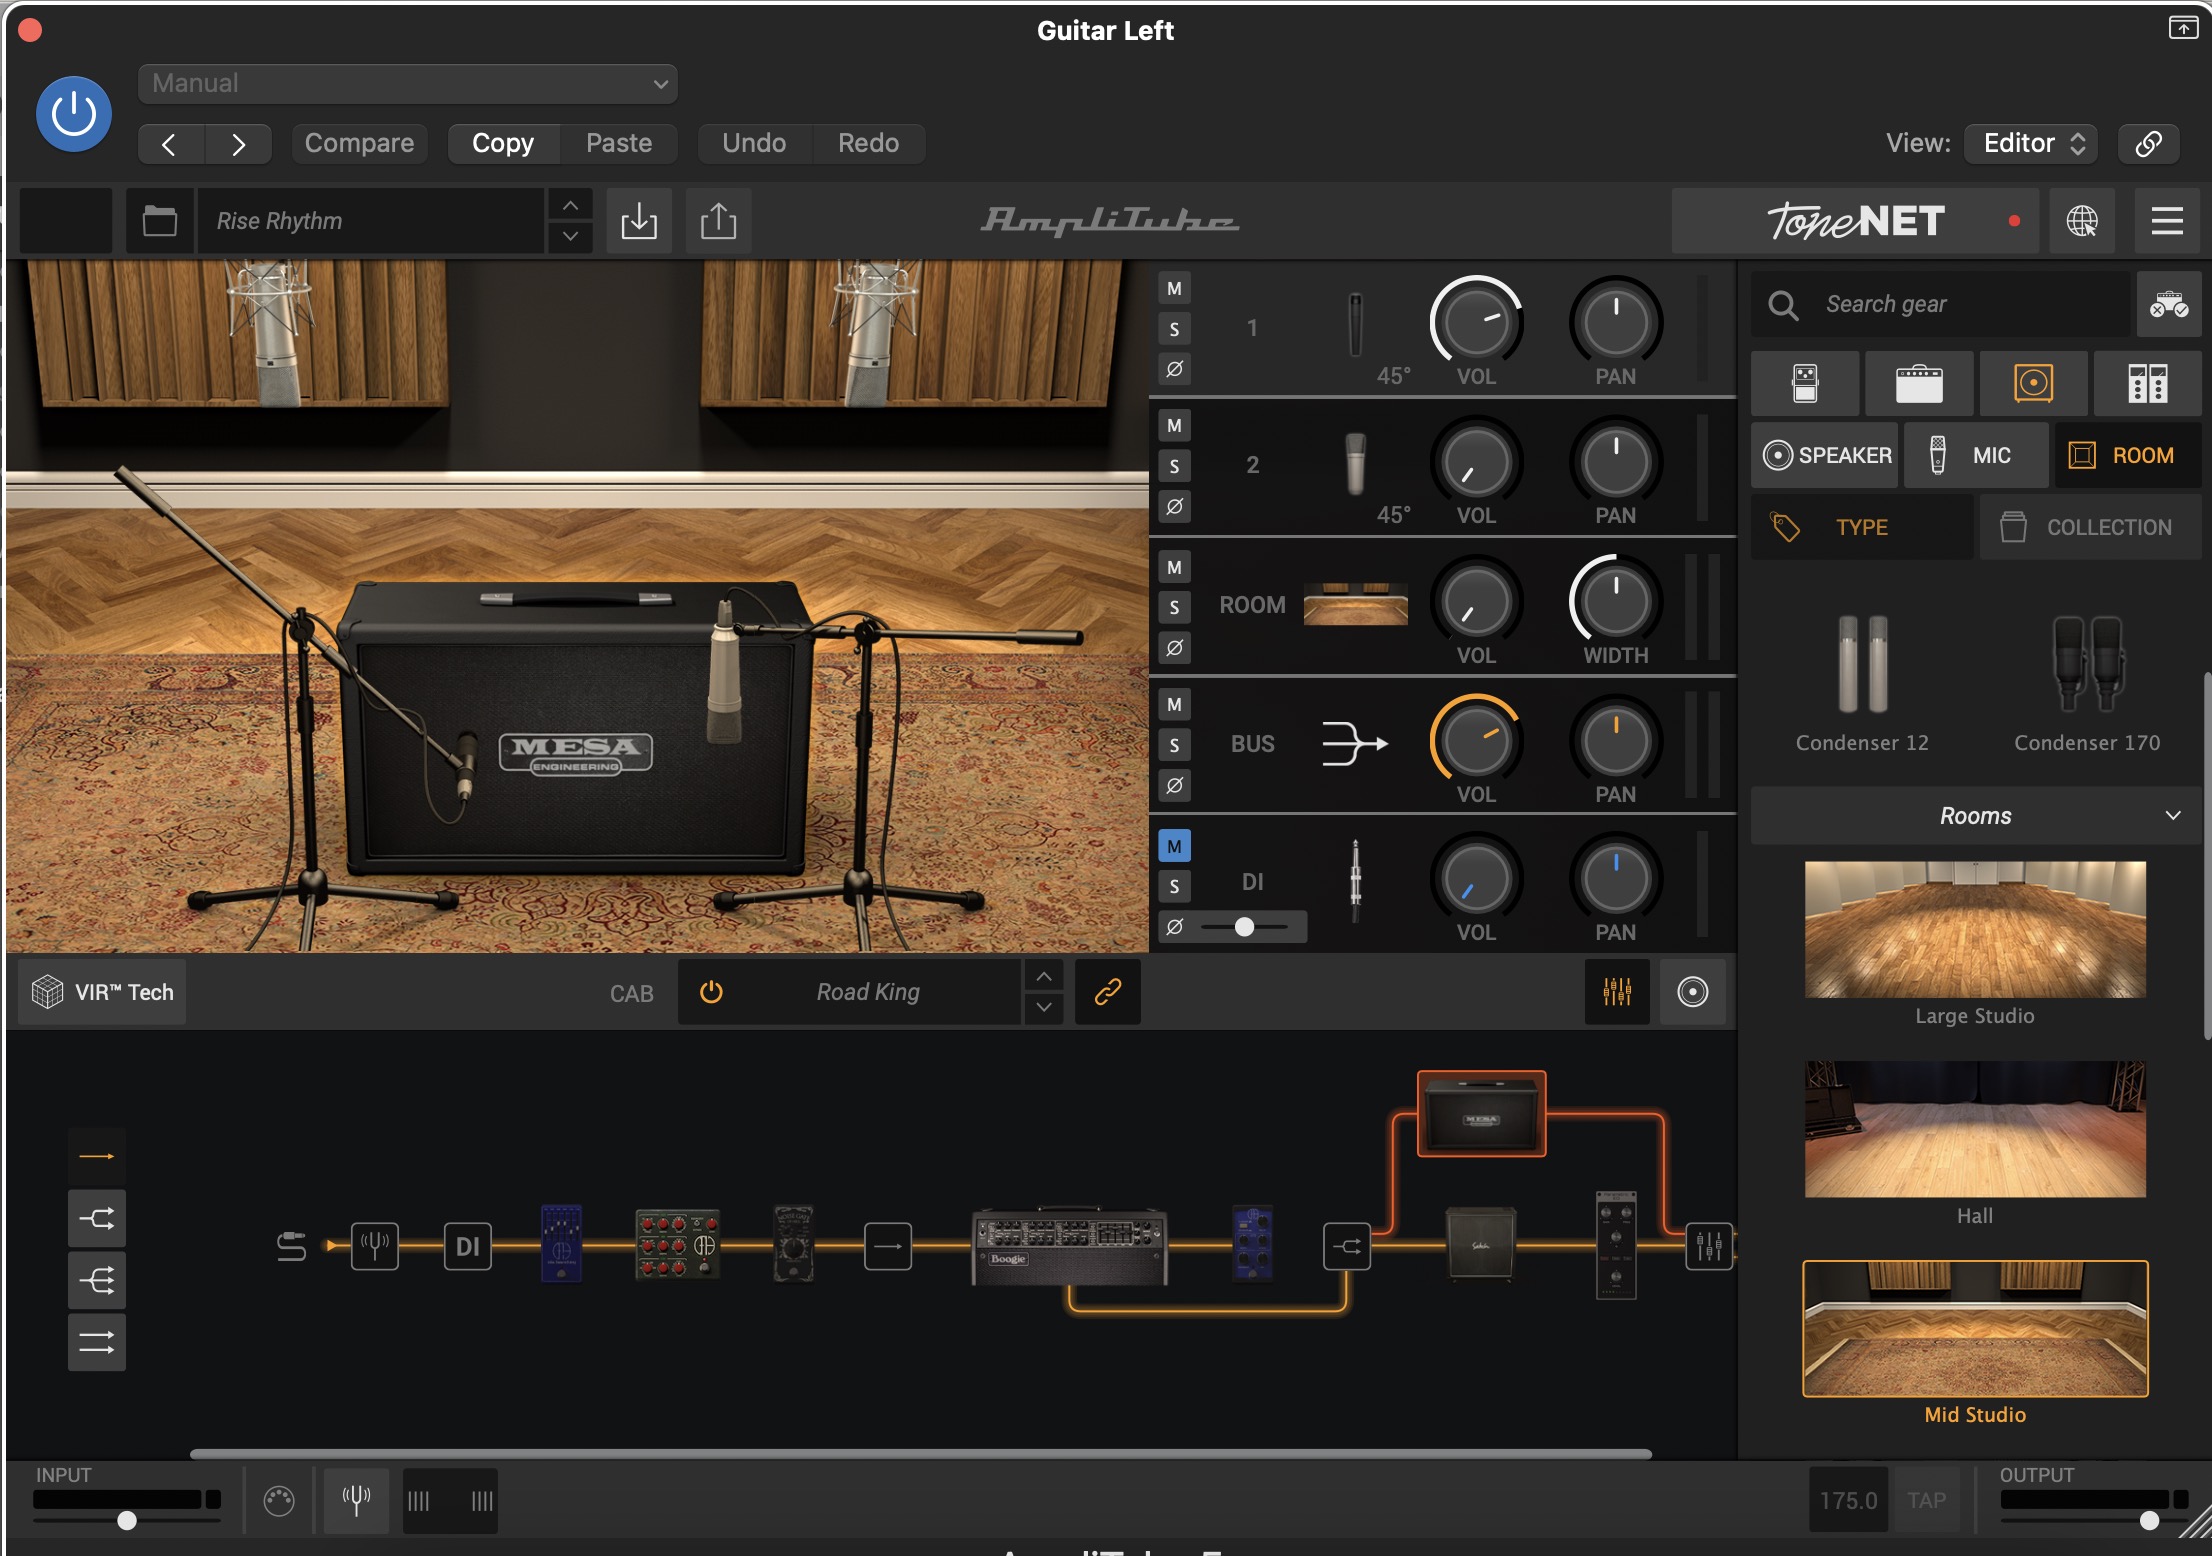Go to previous setting with left chevron
Viewport: 2212px width, 1556px height.
(x=170, y=144)
